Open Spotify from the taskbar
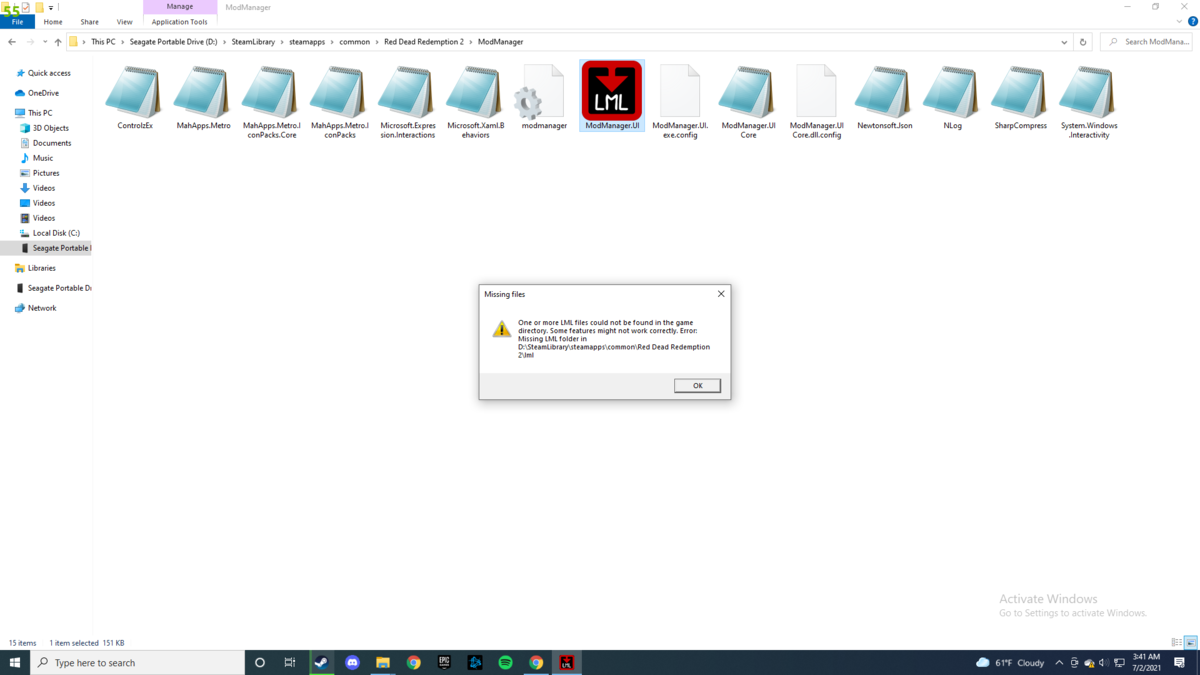Viewport: 1200px width, 675px height. click(505, 662)
